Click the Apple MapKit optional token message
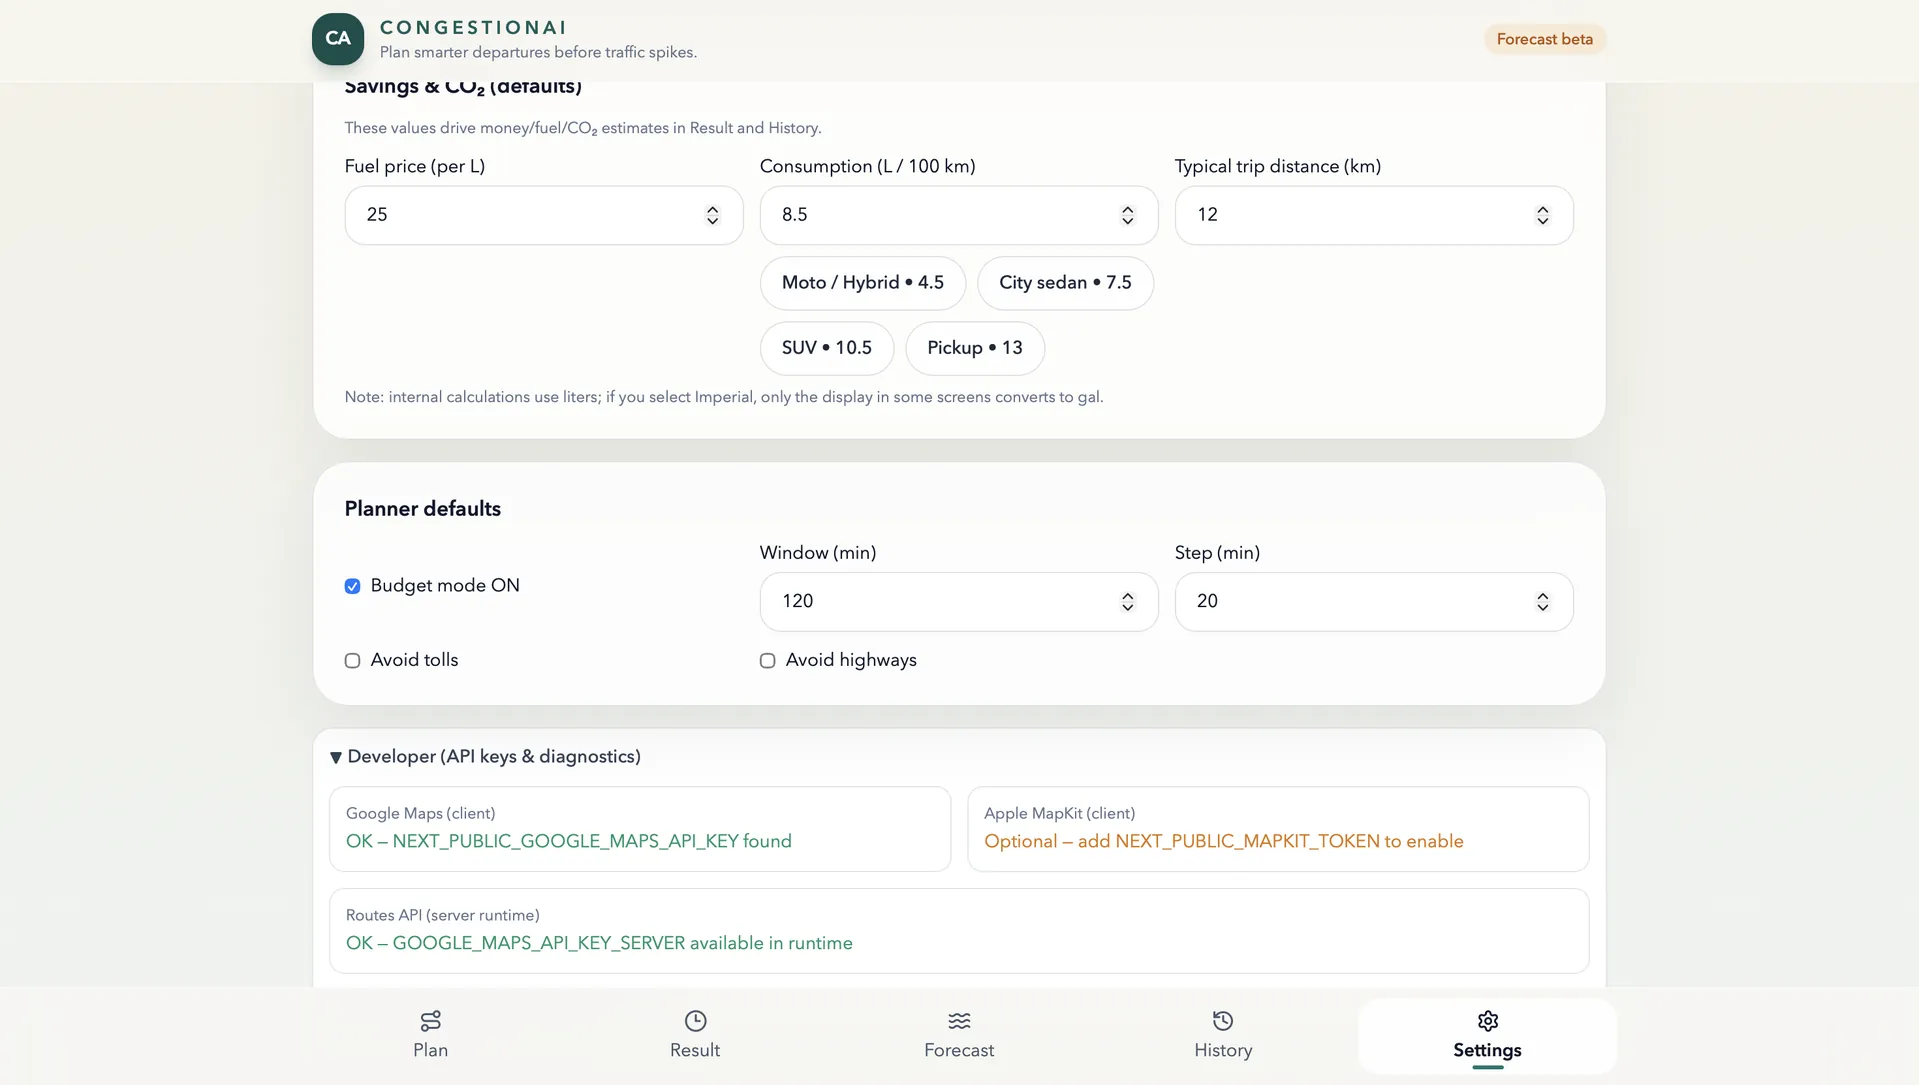 coord(1224,841)
